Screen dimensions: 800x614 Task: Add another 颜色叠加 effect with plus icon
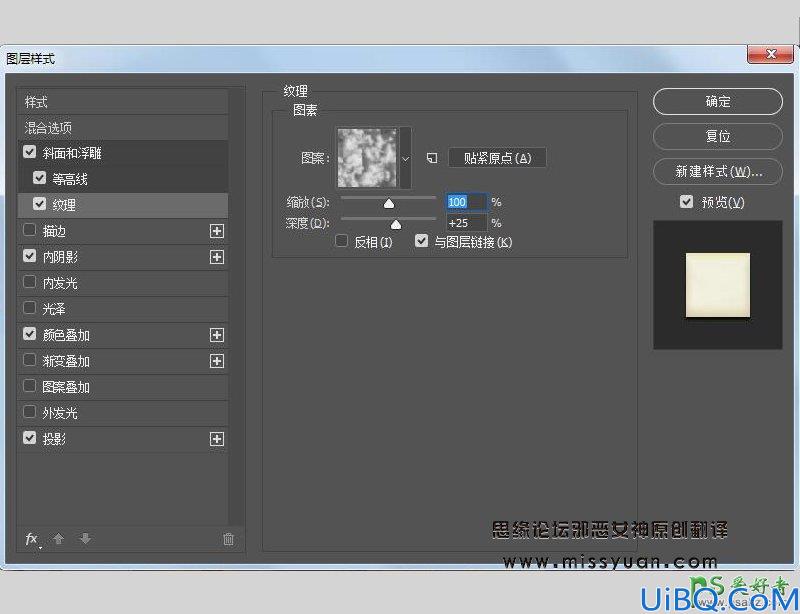pos(217,335)
